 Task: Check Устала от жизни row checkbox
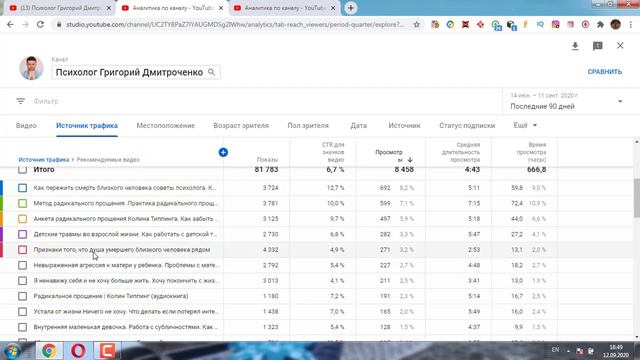pos(22,311)
